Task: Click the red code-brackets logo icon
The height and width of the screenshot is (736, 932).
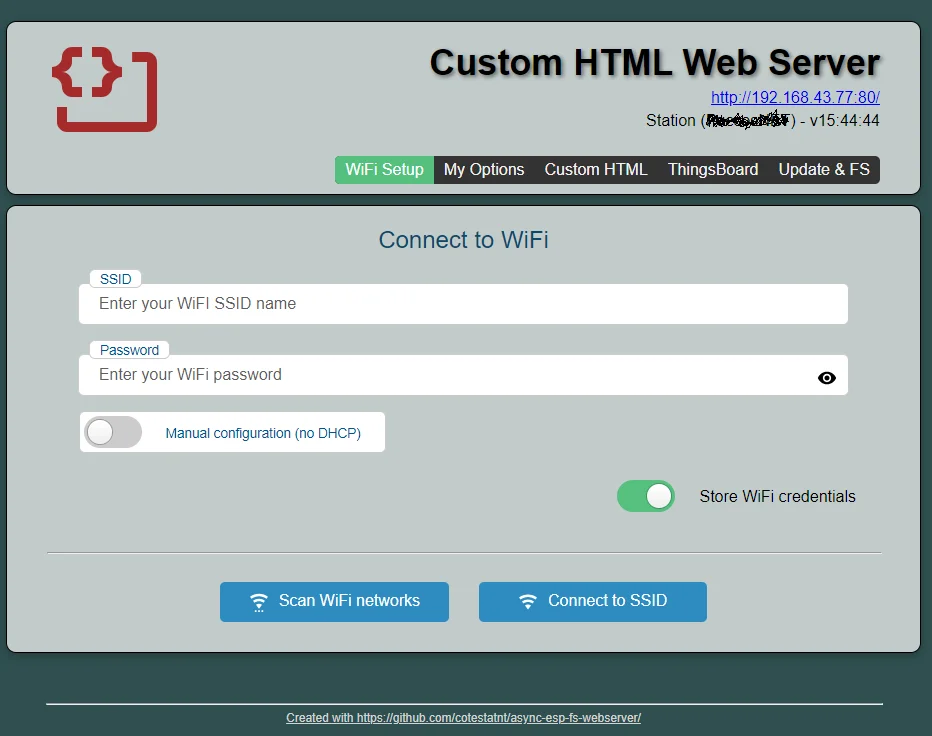Action: 103,89
